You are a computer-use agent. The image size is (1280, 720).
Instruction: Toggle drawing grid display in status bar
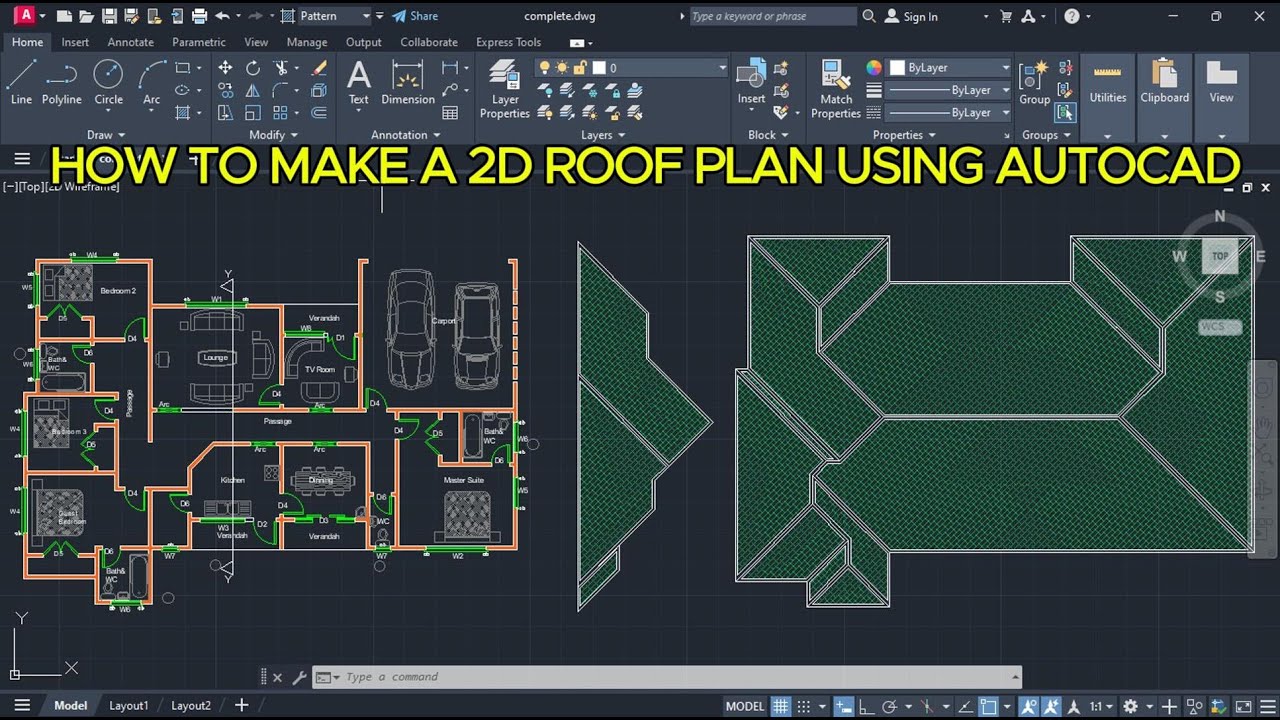point(781,706)
